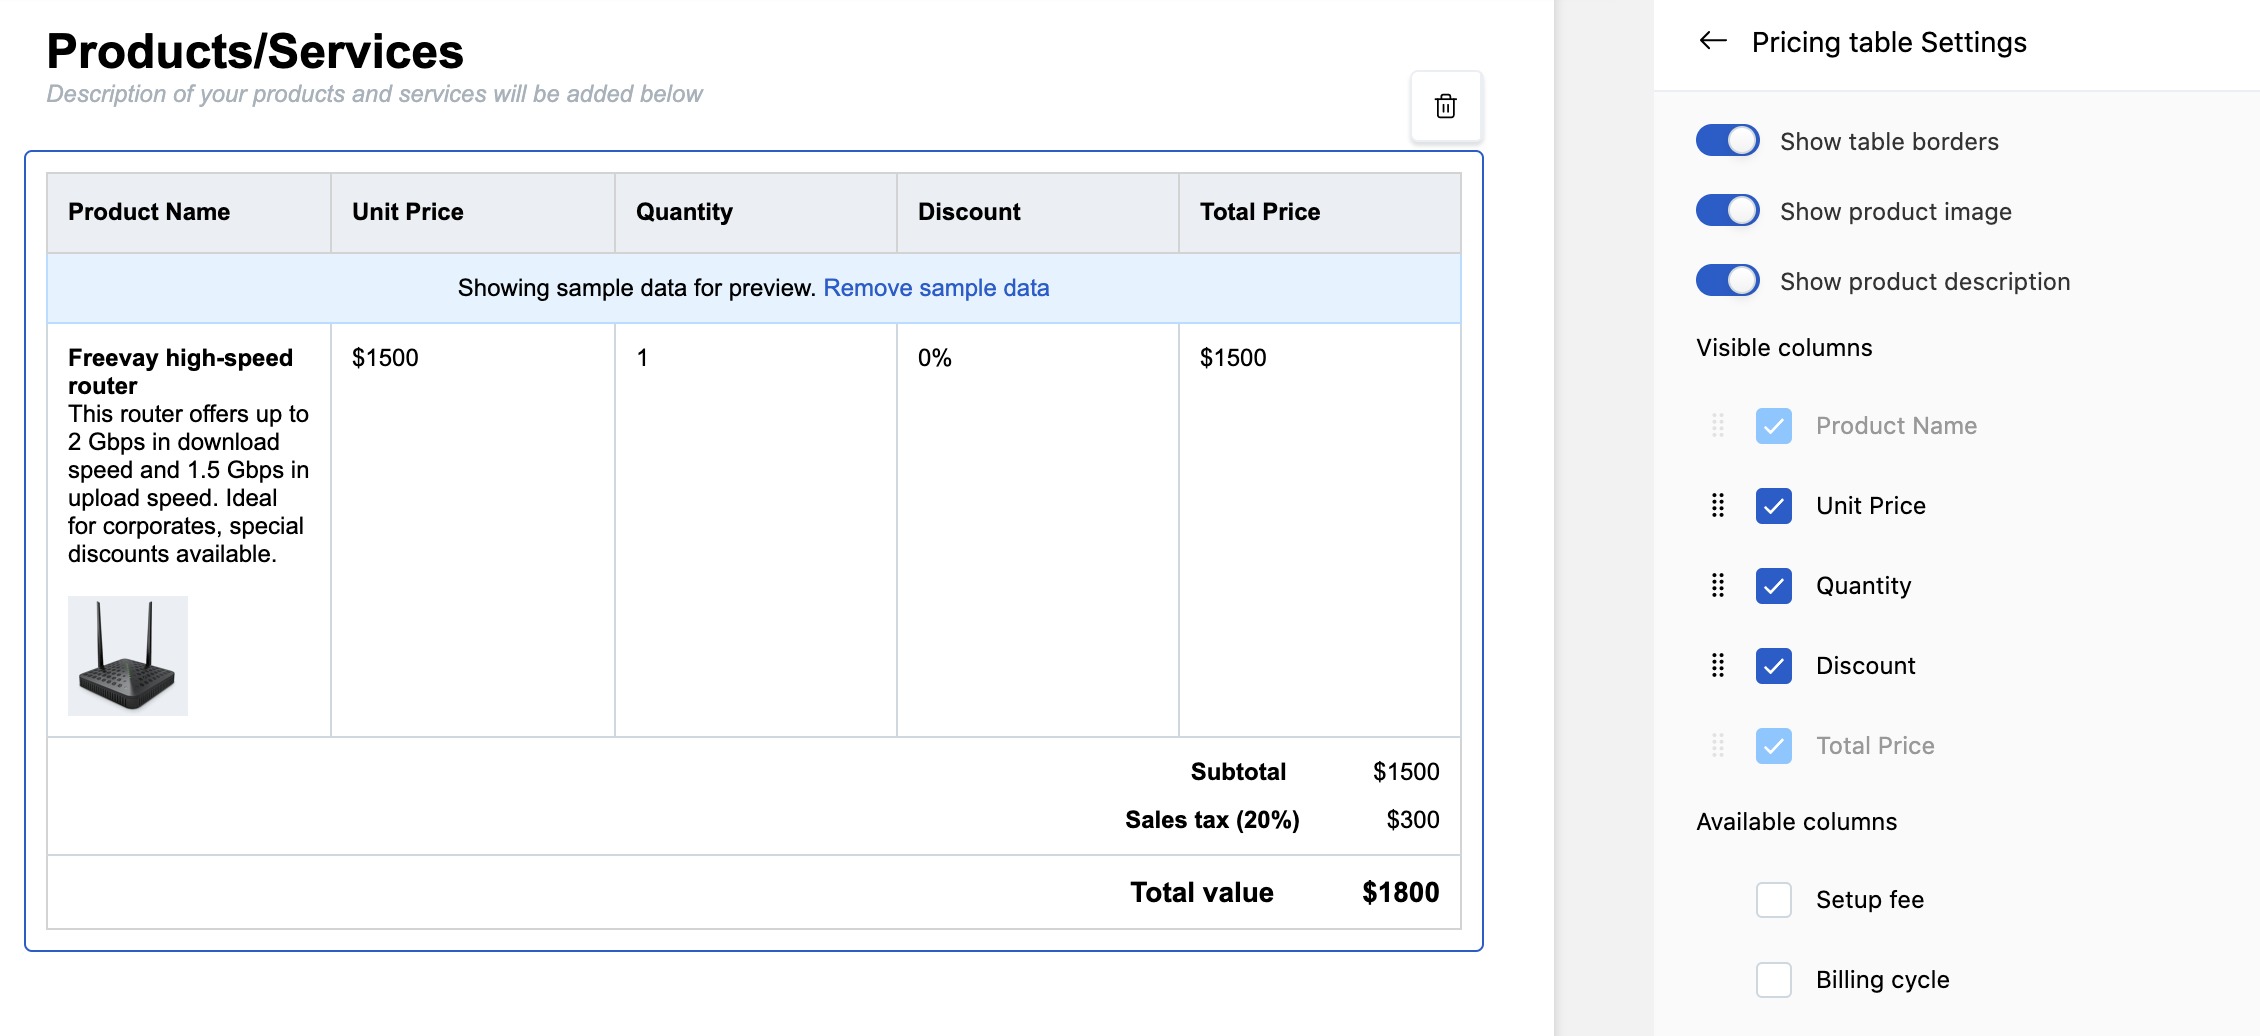2260x1036 pixels.
Task: Click the Discount drag handle icon
Action: tap(1717, 666)
